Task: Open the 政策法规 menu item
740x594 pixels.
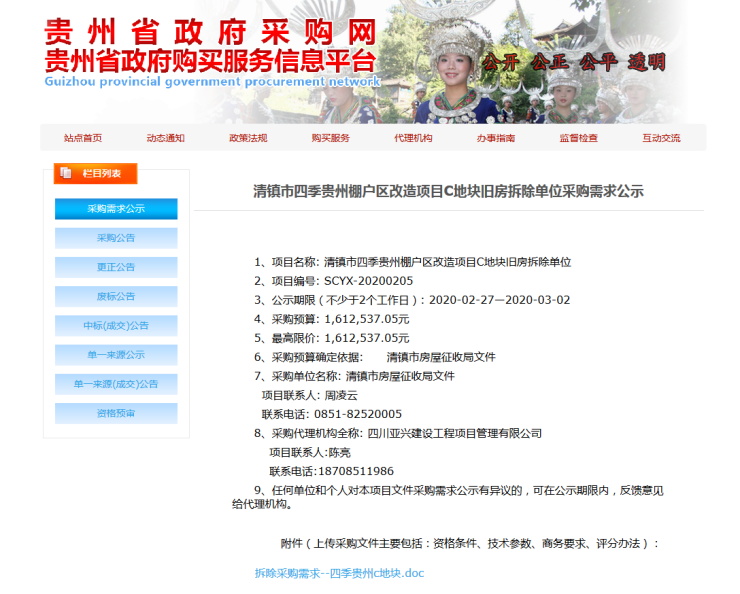Action: point(248,138)
